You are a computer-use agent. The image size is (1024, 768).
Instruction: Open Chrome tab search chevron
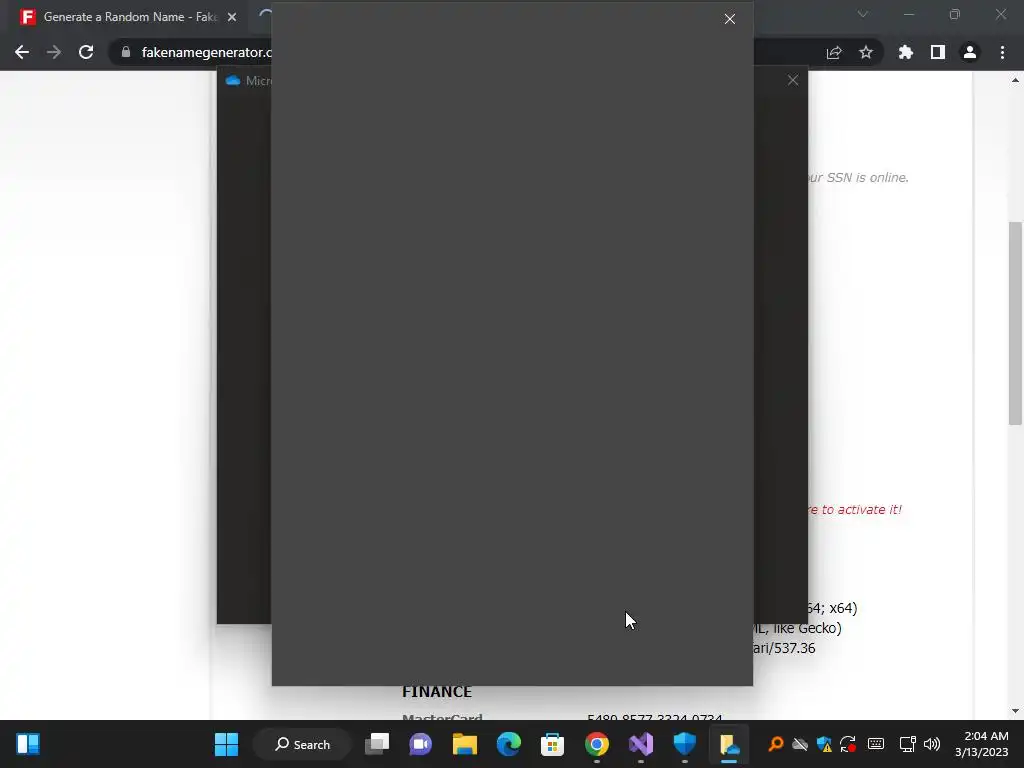(x=863, y=14)
